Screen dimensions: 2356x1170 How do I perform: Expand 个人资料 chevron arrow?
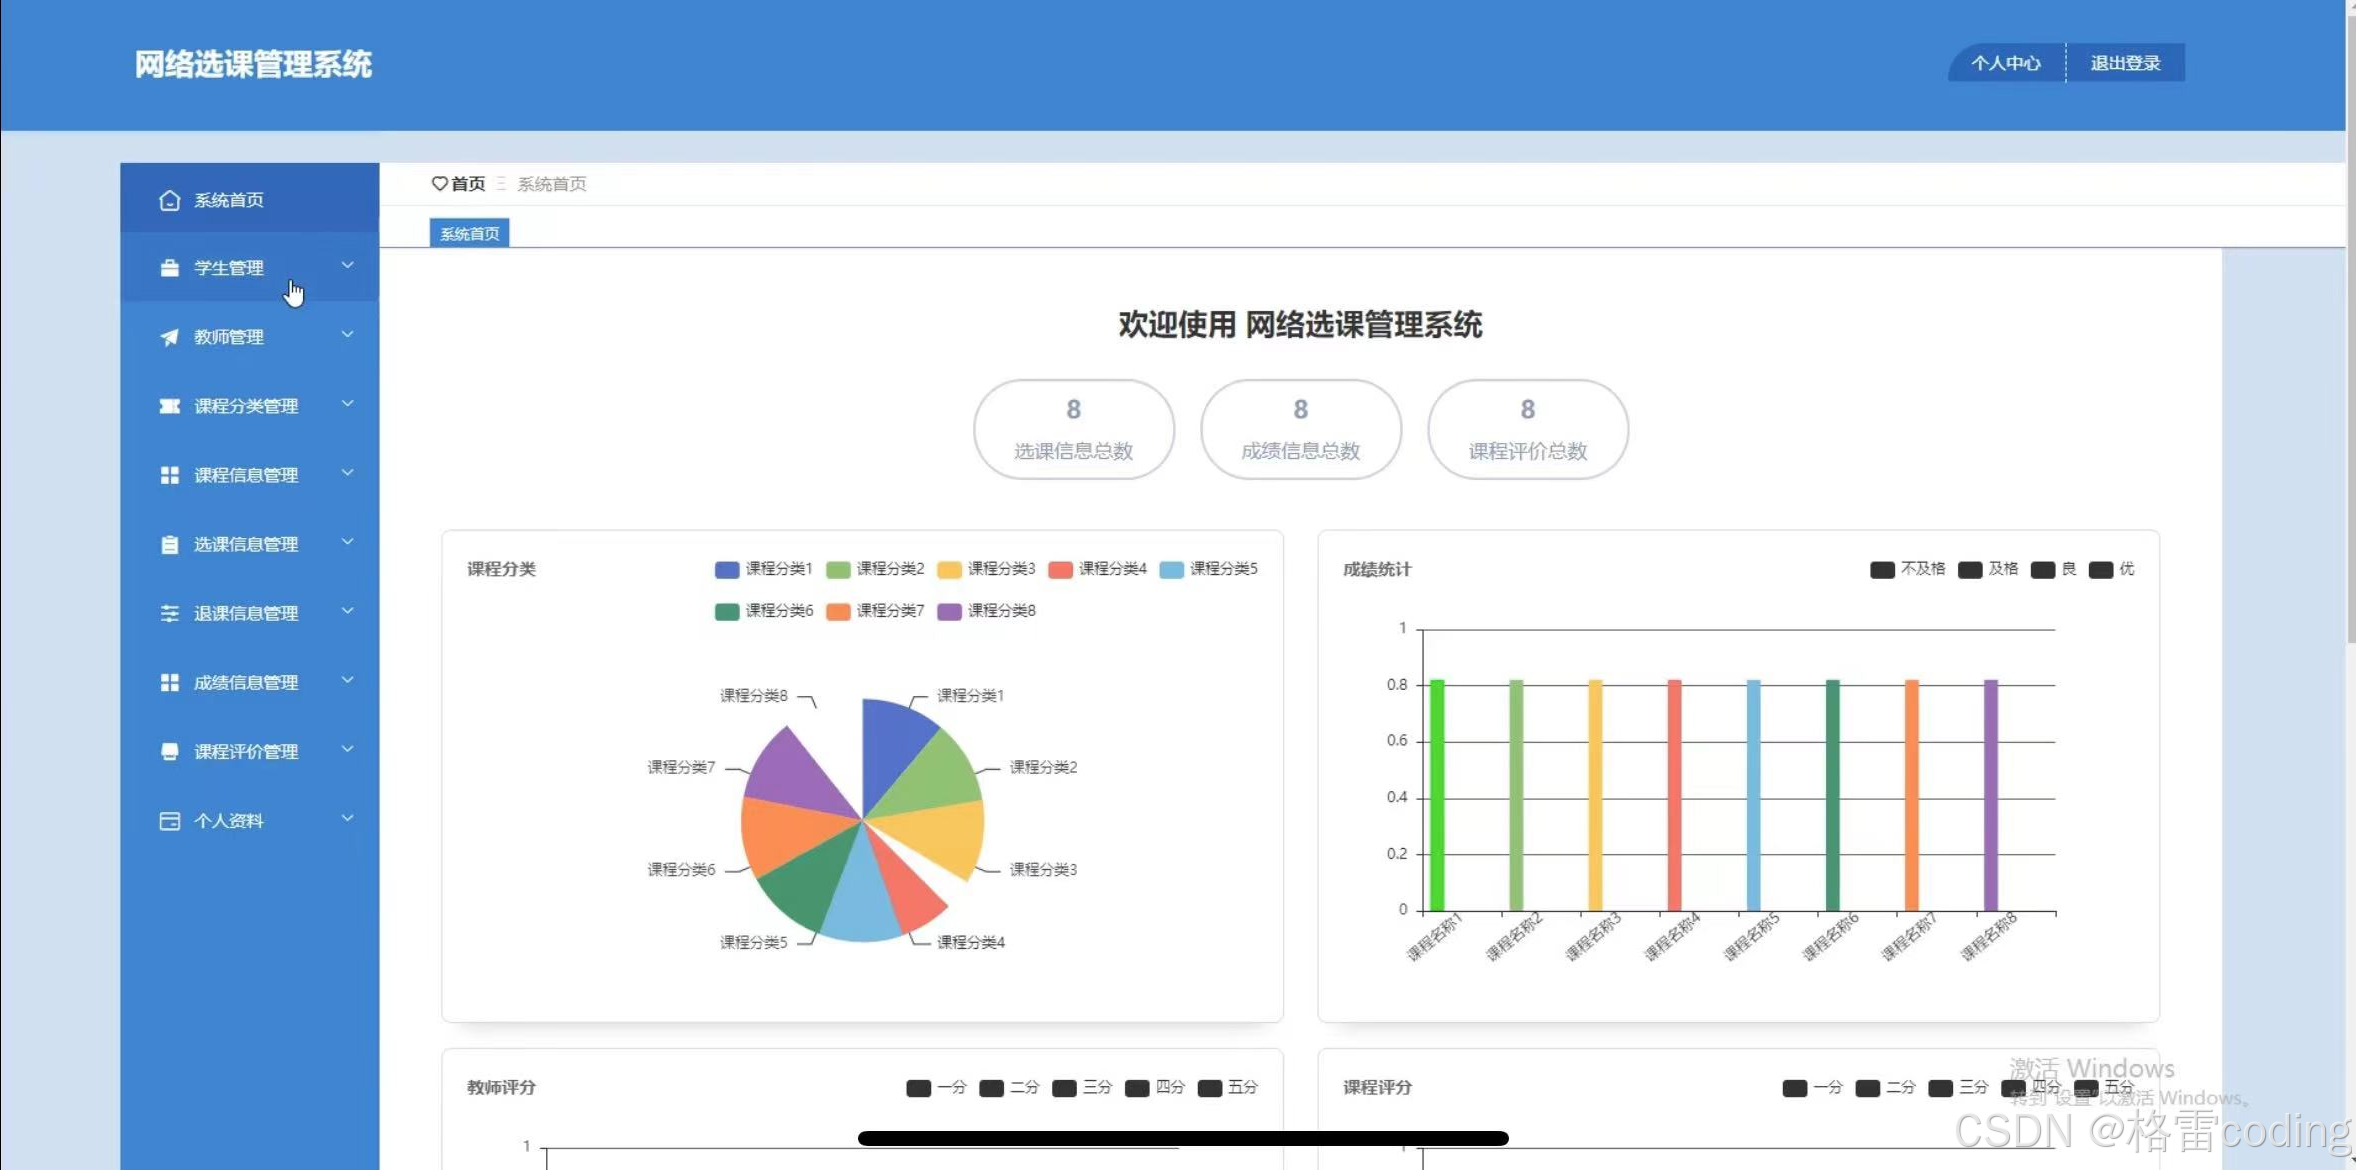click(x=347, y=819)
